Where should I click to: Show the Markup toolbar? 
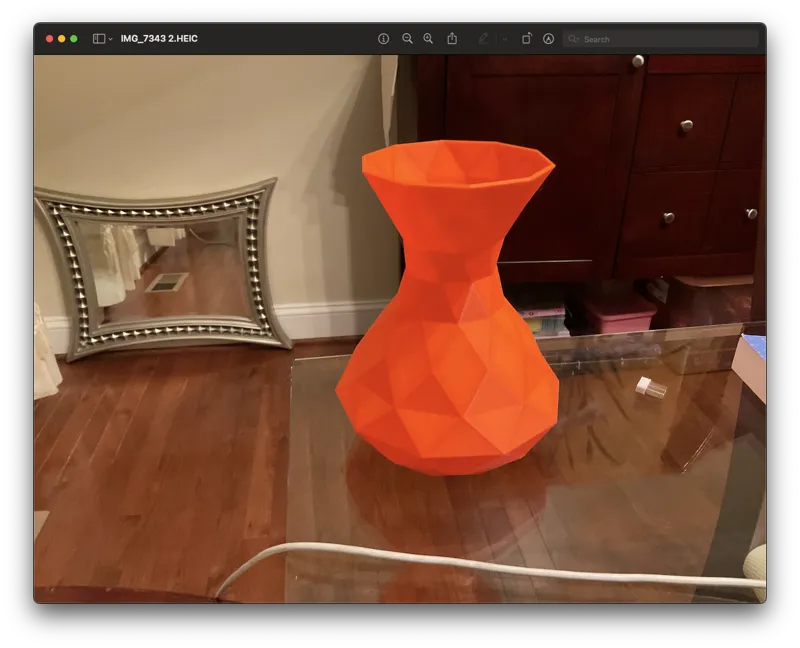coord(548,39)
